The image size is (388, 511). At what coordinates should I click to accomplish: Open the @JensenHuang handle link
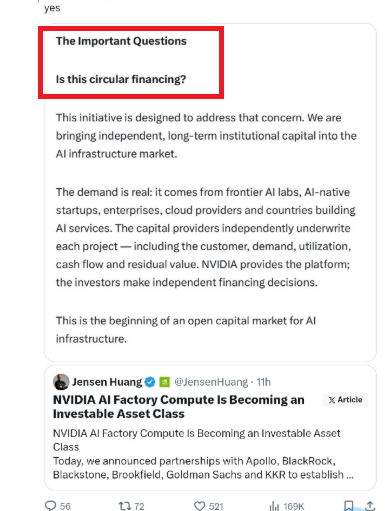coord(211,382)
